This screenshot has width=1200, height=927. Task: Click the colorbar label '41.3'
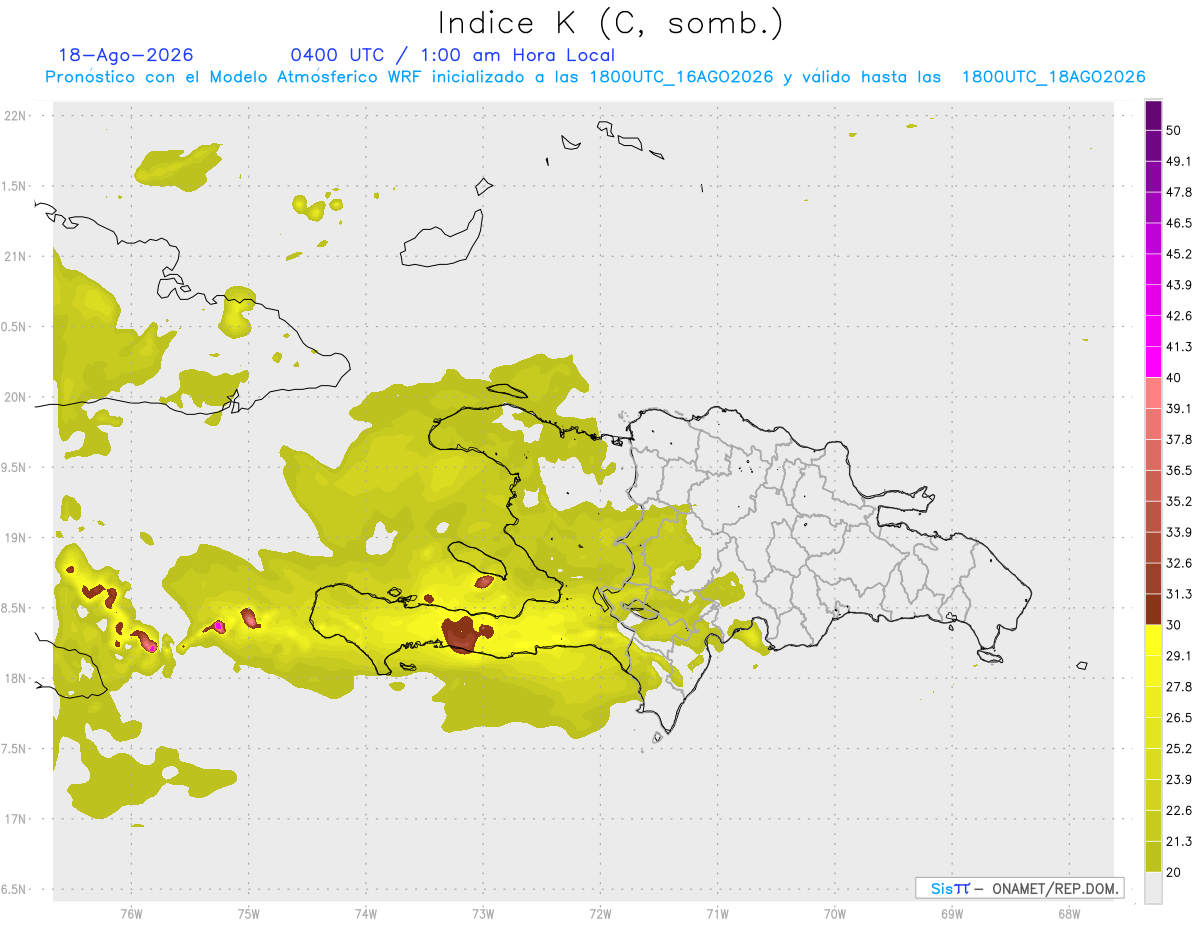(1179, 347)
